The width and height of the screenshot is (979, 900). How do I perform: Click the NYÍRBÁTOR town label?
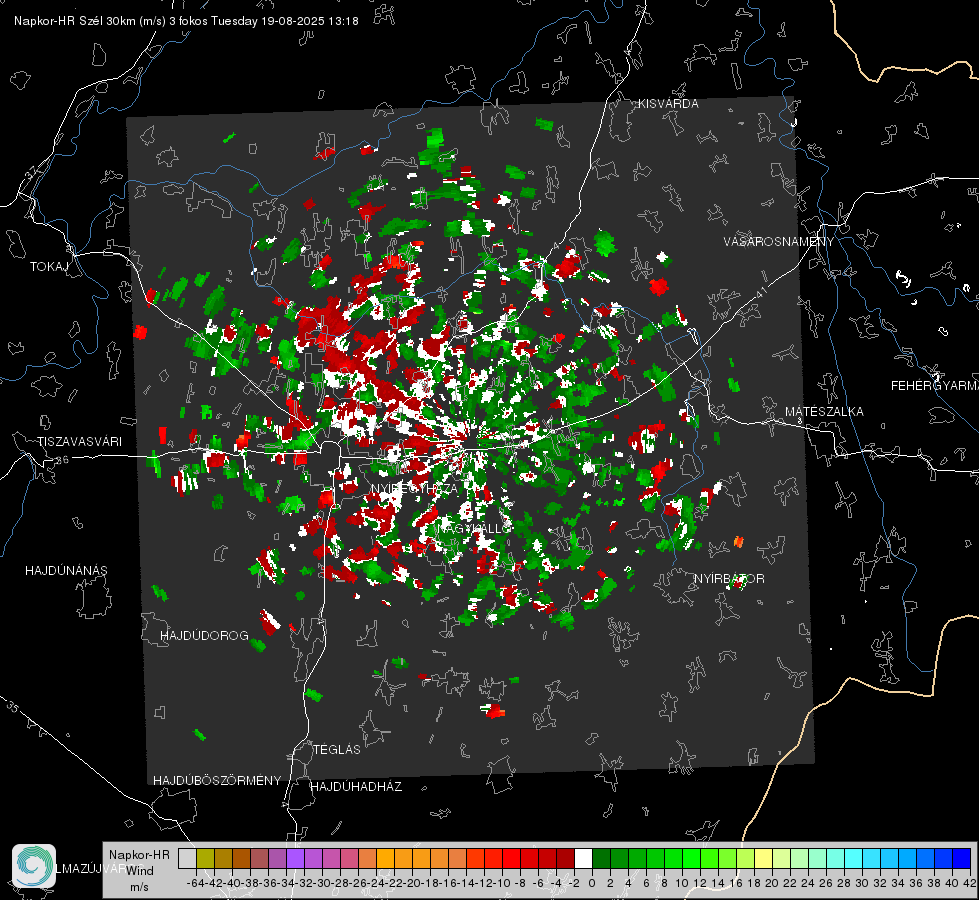(729, 579)
